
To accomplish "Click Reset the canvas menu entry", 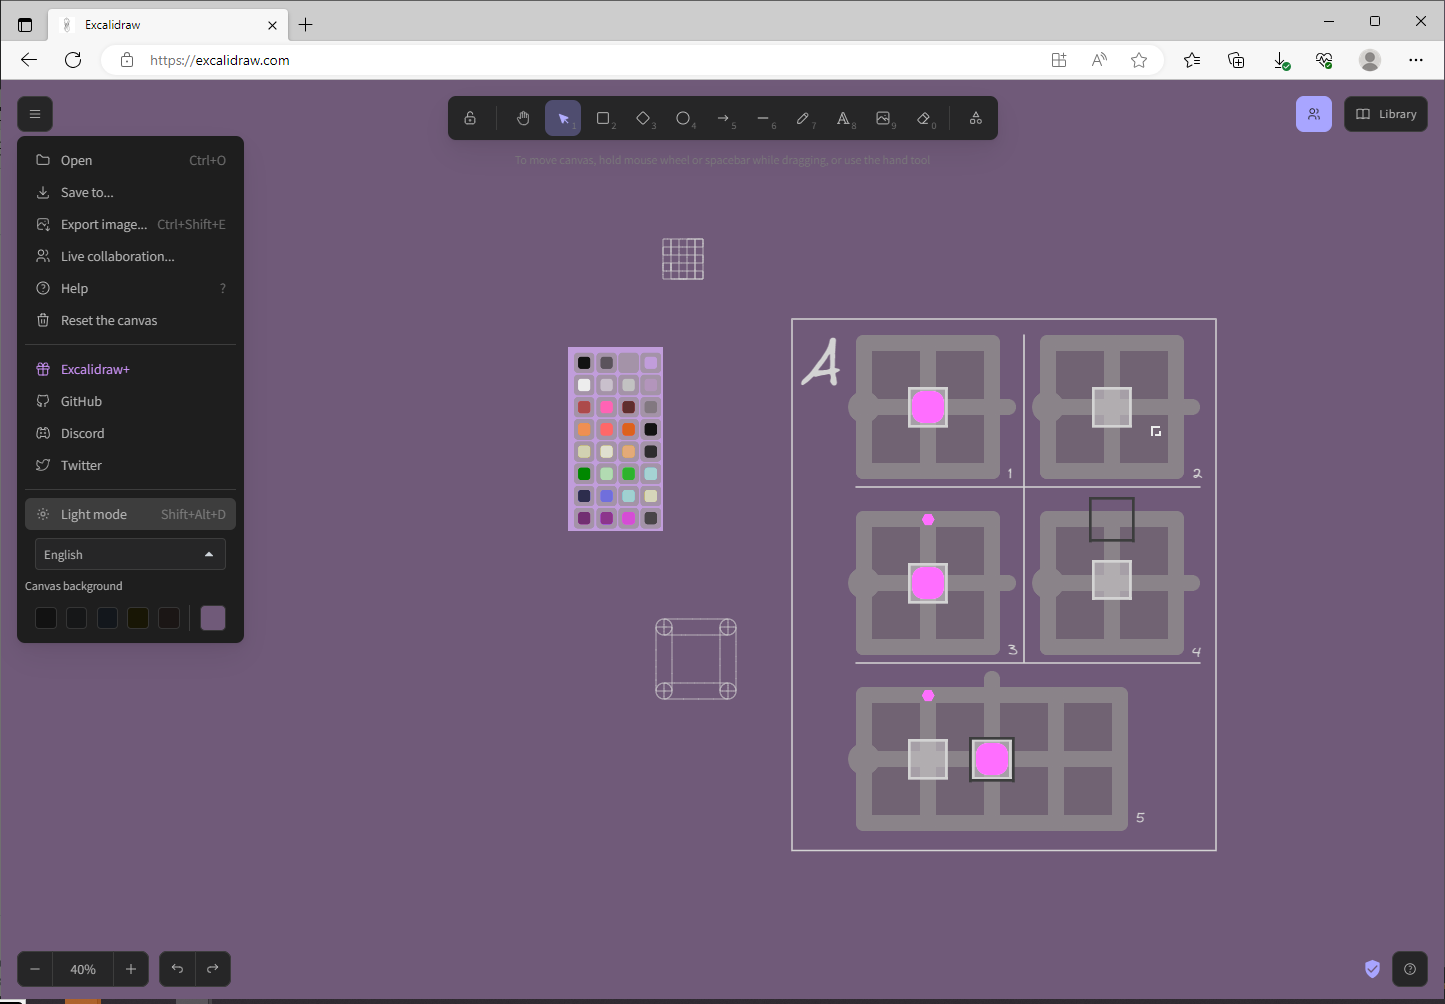I will coord(108,320).
